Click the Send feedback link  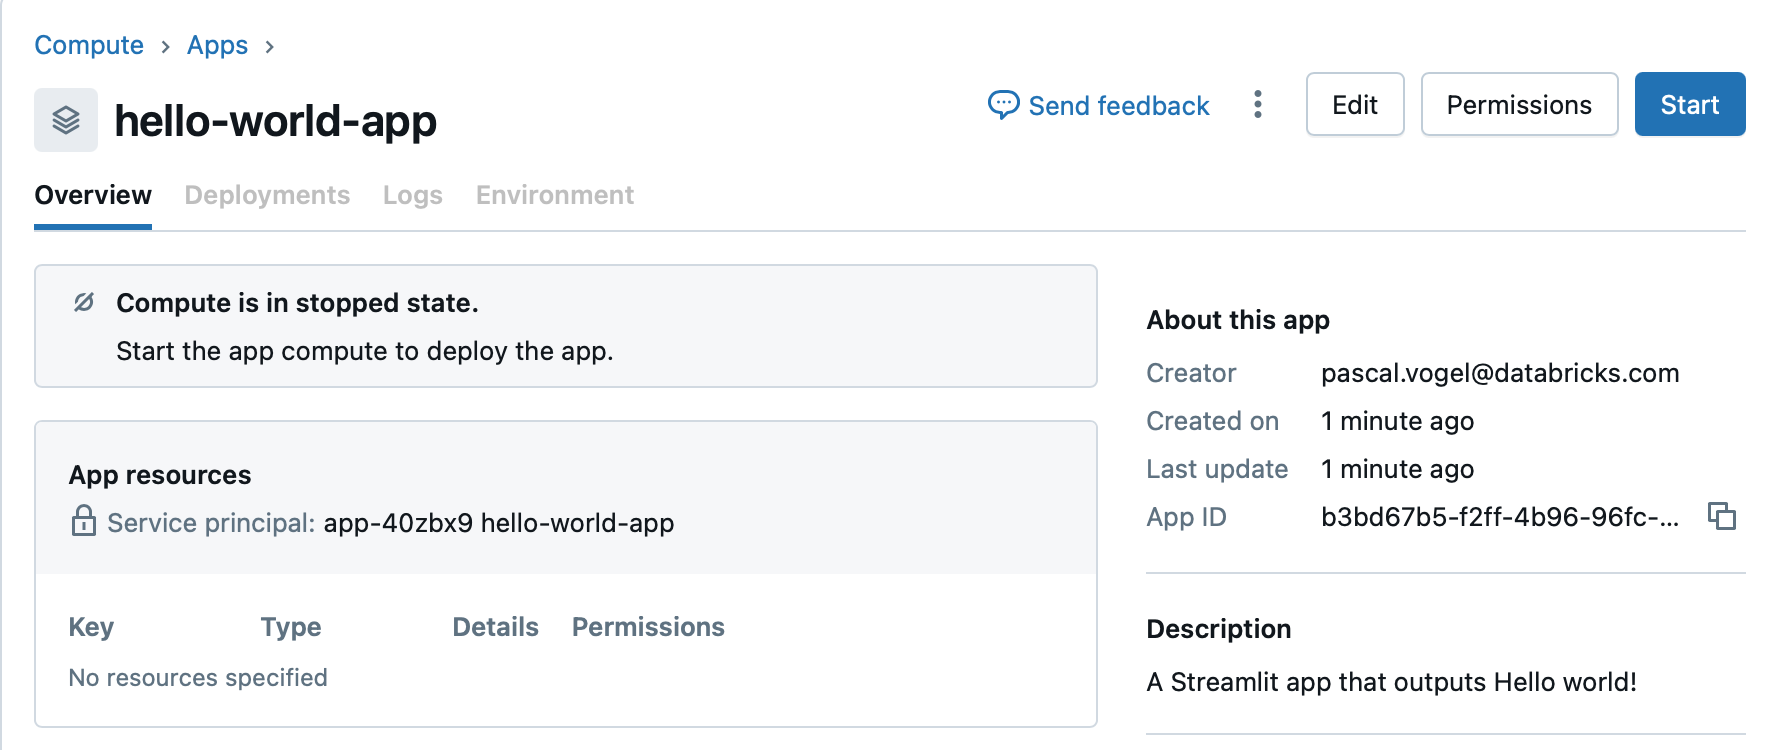tap(1119, 105)
